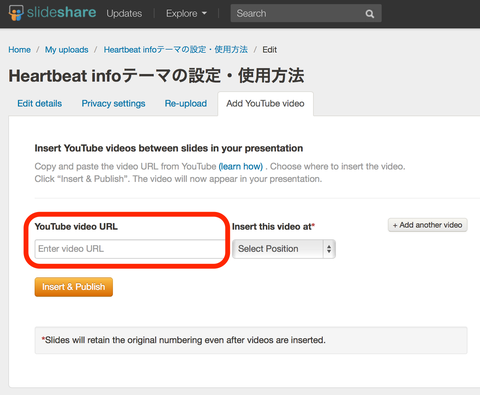Screen dimensions: 480x395
Task: Switch to the Re-upload tab
Action: tap(186, 103)
